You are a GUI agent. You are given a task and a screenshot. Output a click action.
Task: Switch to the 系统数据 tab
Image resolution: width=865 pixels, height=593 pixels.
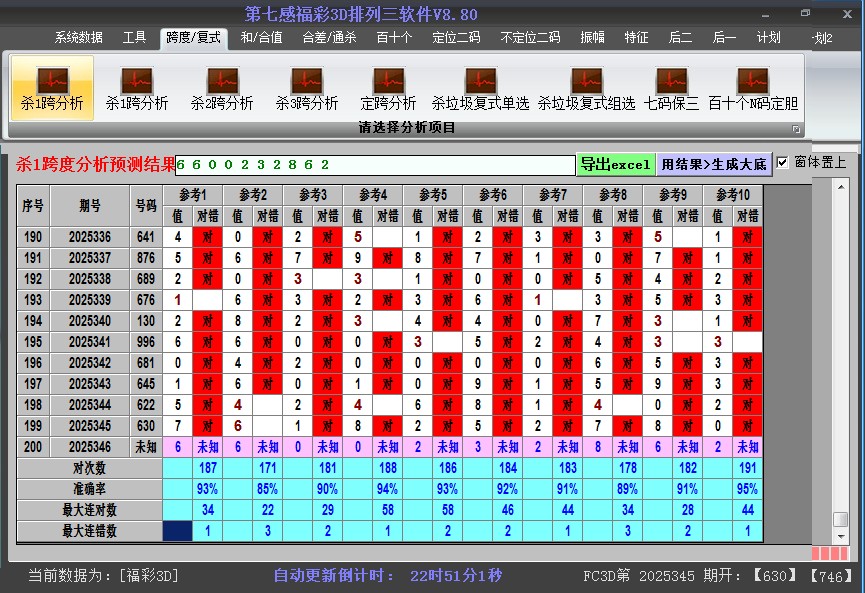(79, 38)
